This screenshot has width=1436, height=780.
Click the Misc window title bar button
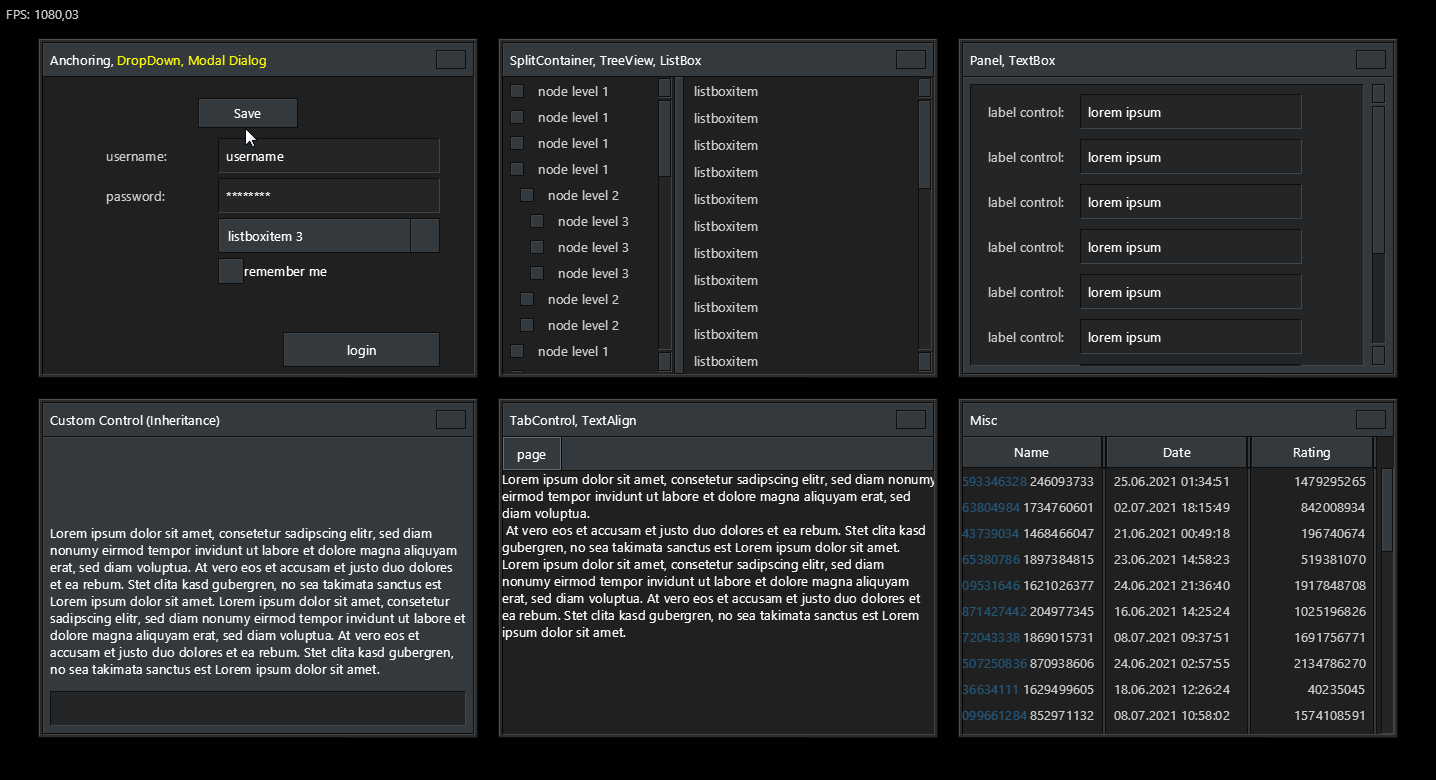click(1370, 419)
